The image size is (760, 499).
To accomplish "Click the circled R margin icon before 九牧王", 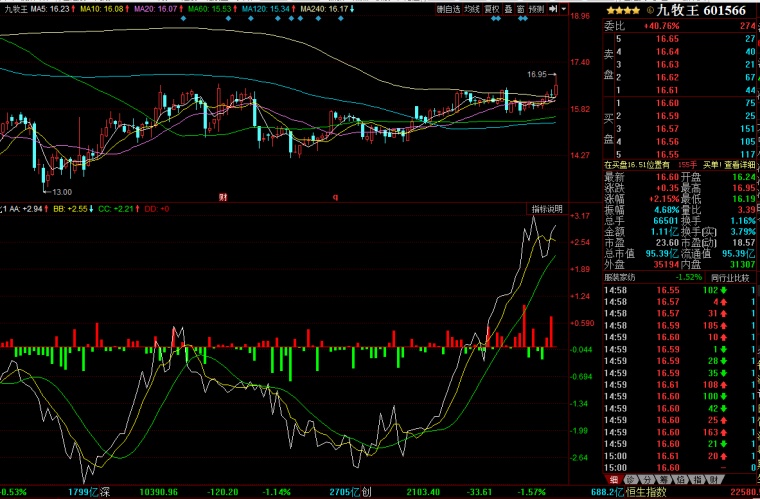I will coord(650,11).
